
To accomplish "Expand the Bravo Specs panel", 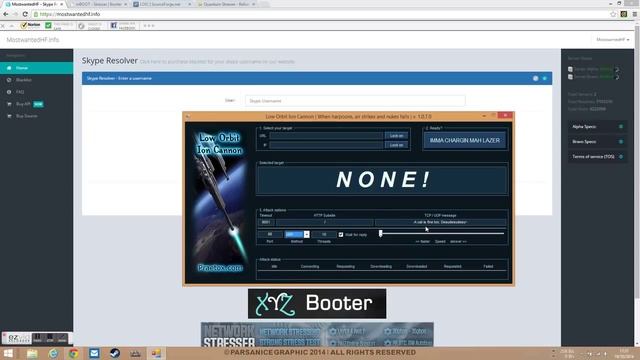I will click(x=597, y=142).
